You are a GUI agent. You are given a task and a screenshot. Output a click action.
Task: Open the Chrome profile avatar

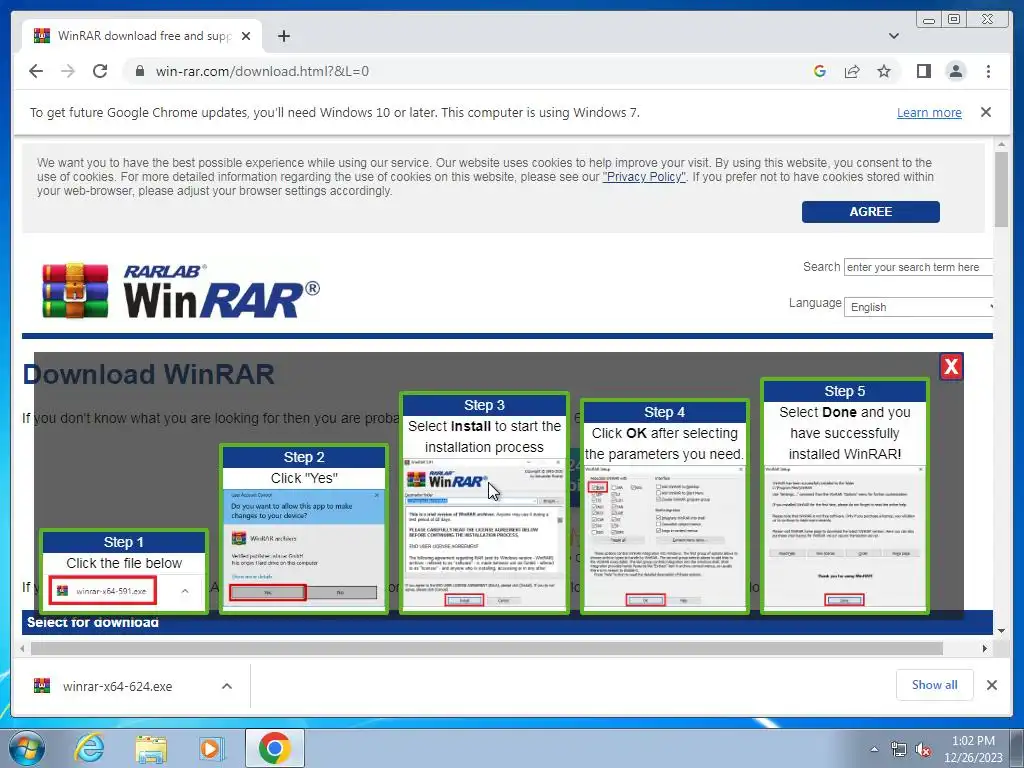pos(955,71)
